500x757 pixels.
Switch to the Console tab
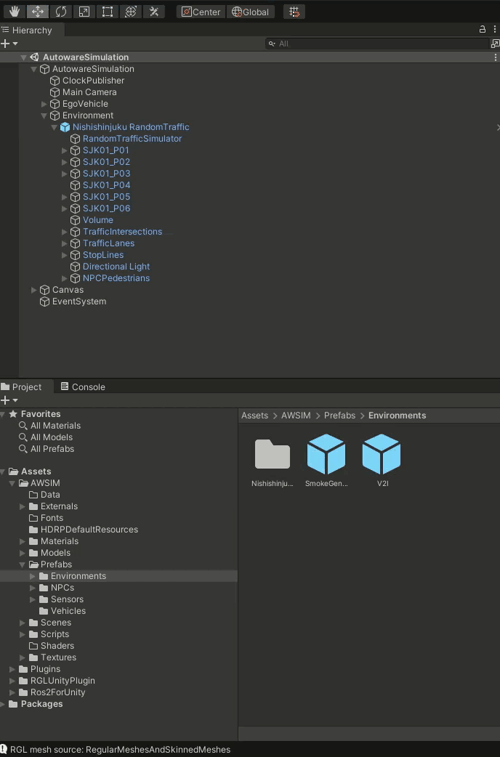click(83, 387)
